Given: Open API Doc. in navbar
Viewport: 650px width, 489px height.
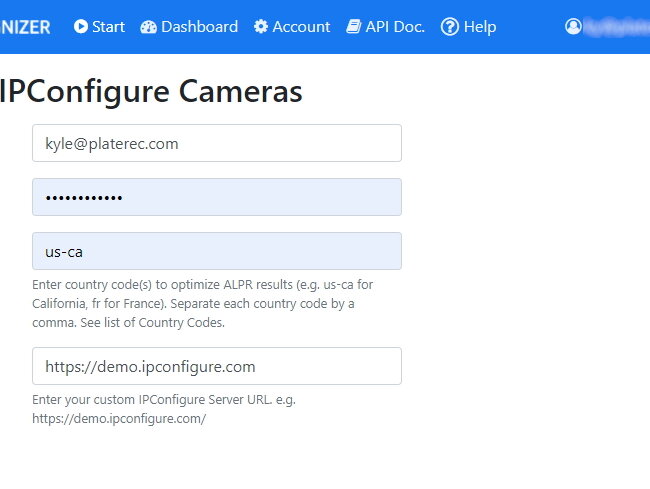Looking at the screenshot, I should tap(386, 27).
